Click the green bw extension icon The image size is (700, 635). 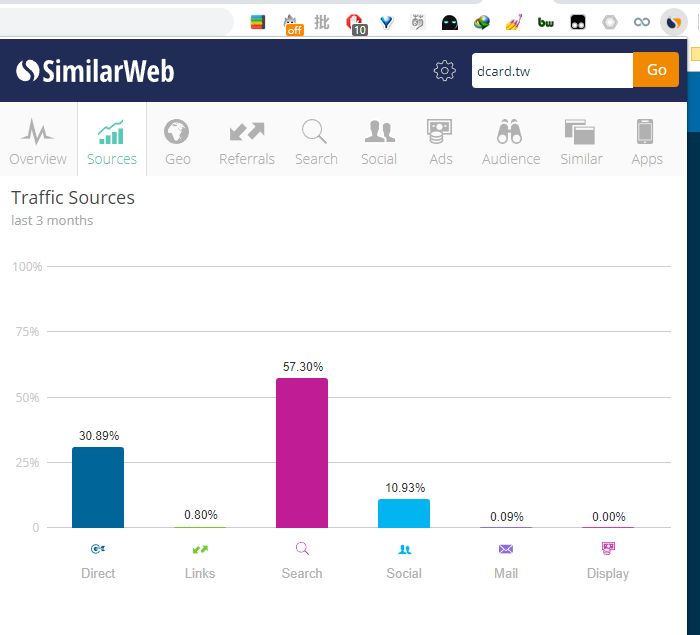(x=545, y=22)
